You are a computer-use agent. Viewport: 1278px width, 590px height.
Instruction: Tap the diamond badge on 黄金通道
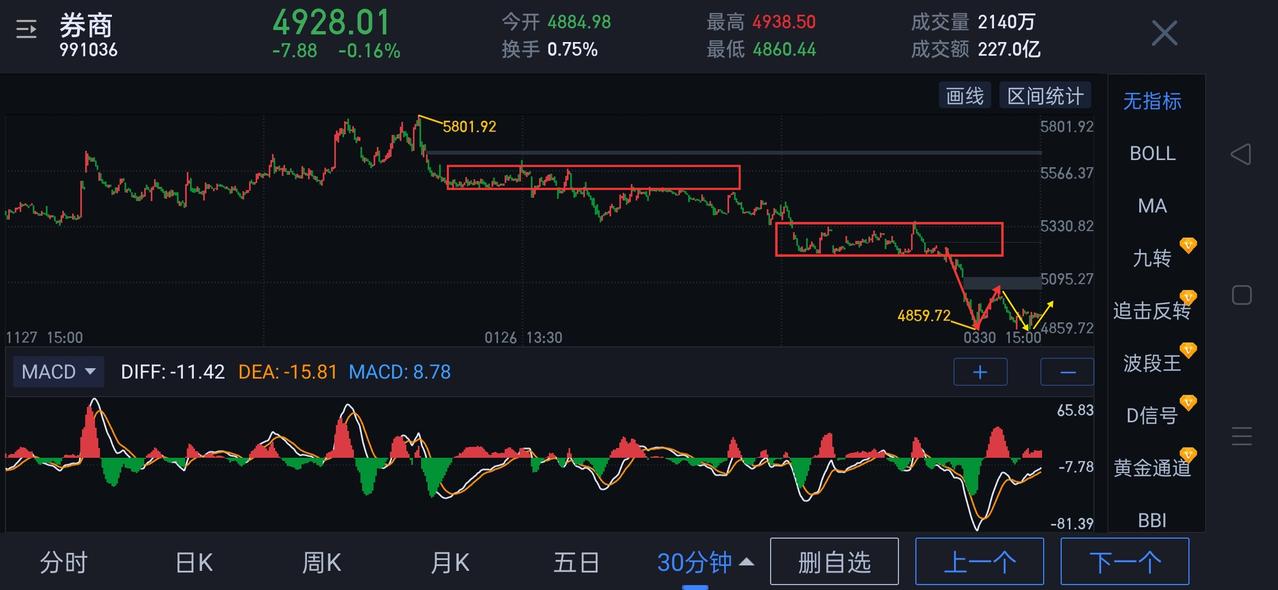click(x=1188, y=455)
